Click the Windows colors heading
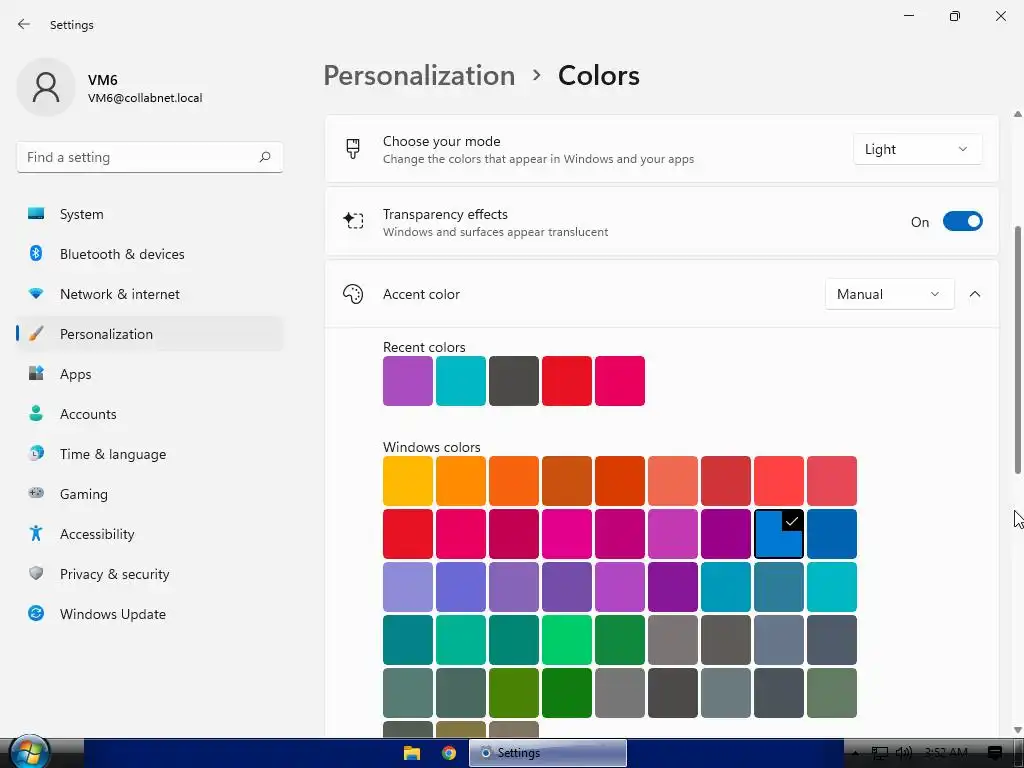 tap(432, 447)
